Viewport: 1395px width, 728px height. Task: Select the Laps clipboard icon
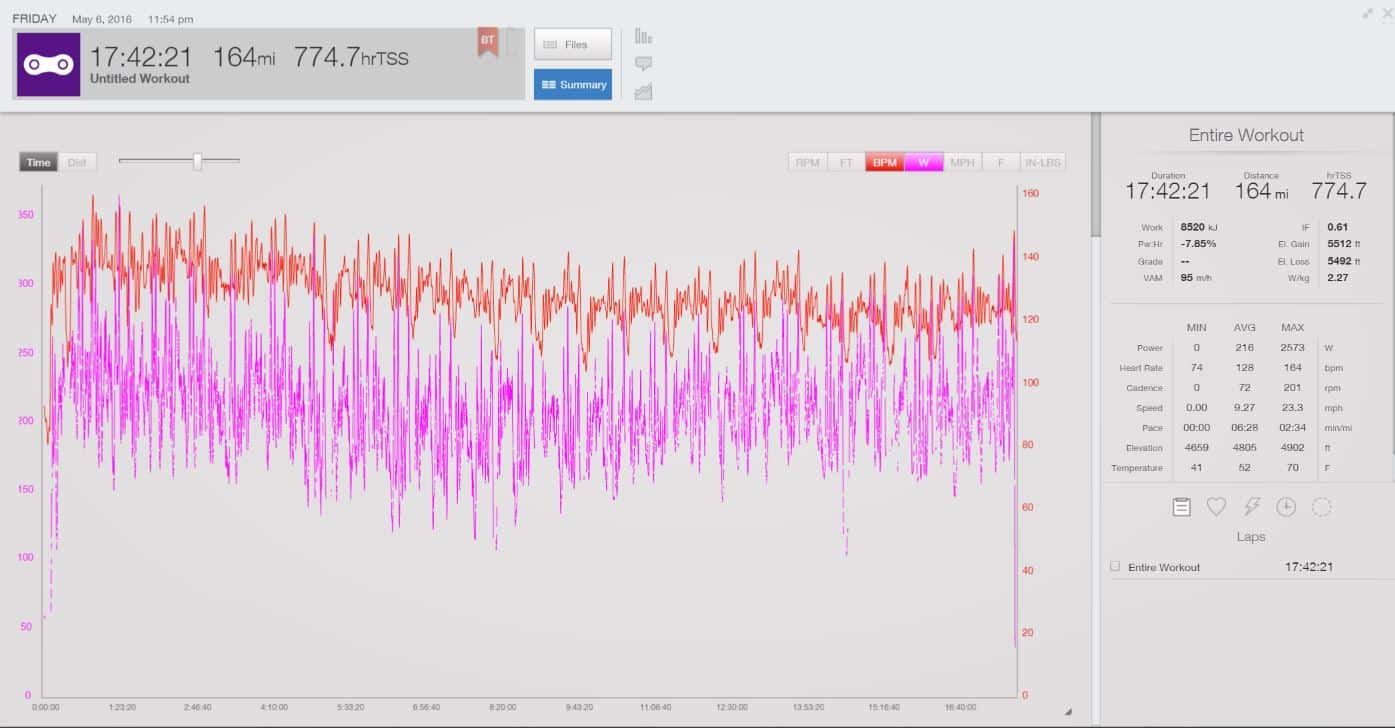pos(1182,507)
